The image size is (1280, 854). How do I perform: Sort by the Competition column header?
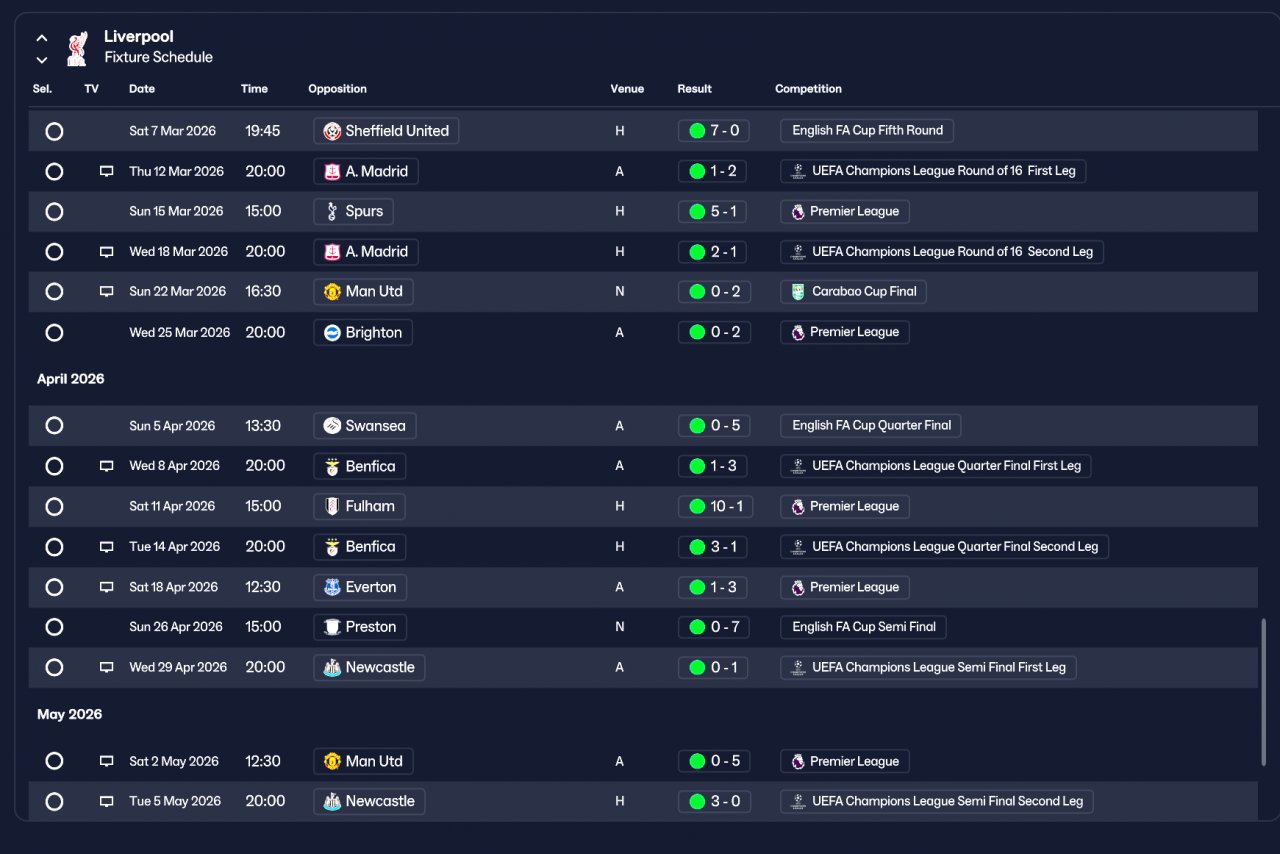pyautogui.click(x=808, y=89)
